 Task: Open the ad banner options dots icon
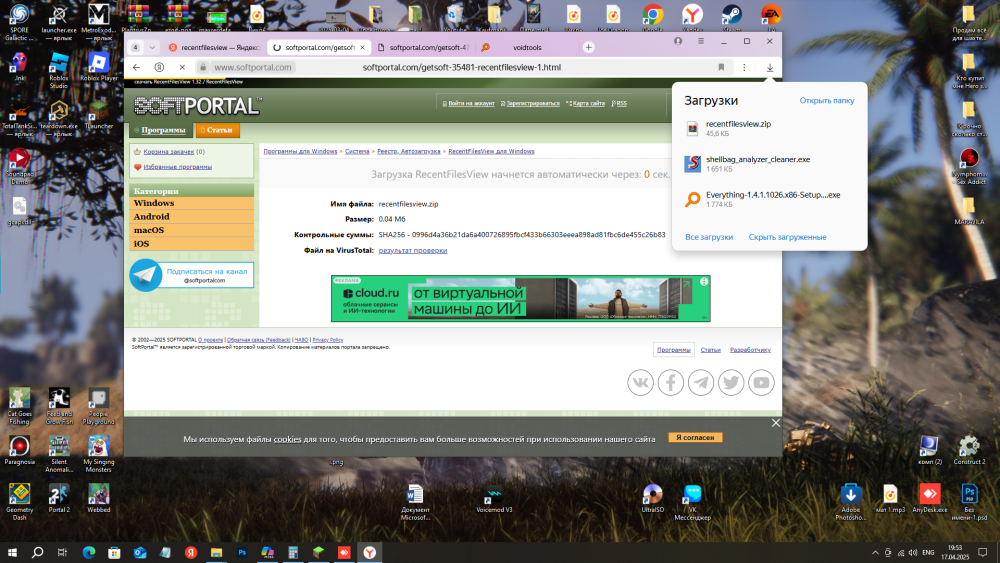704,281
